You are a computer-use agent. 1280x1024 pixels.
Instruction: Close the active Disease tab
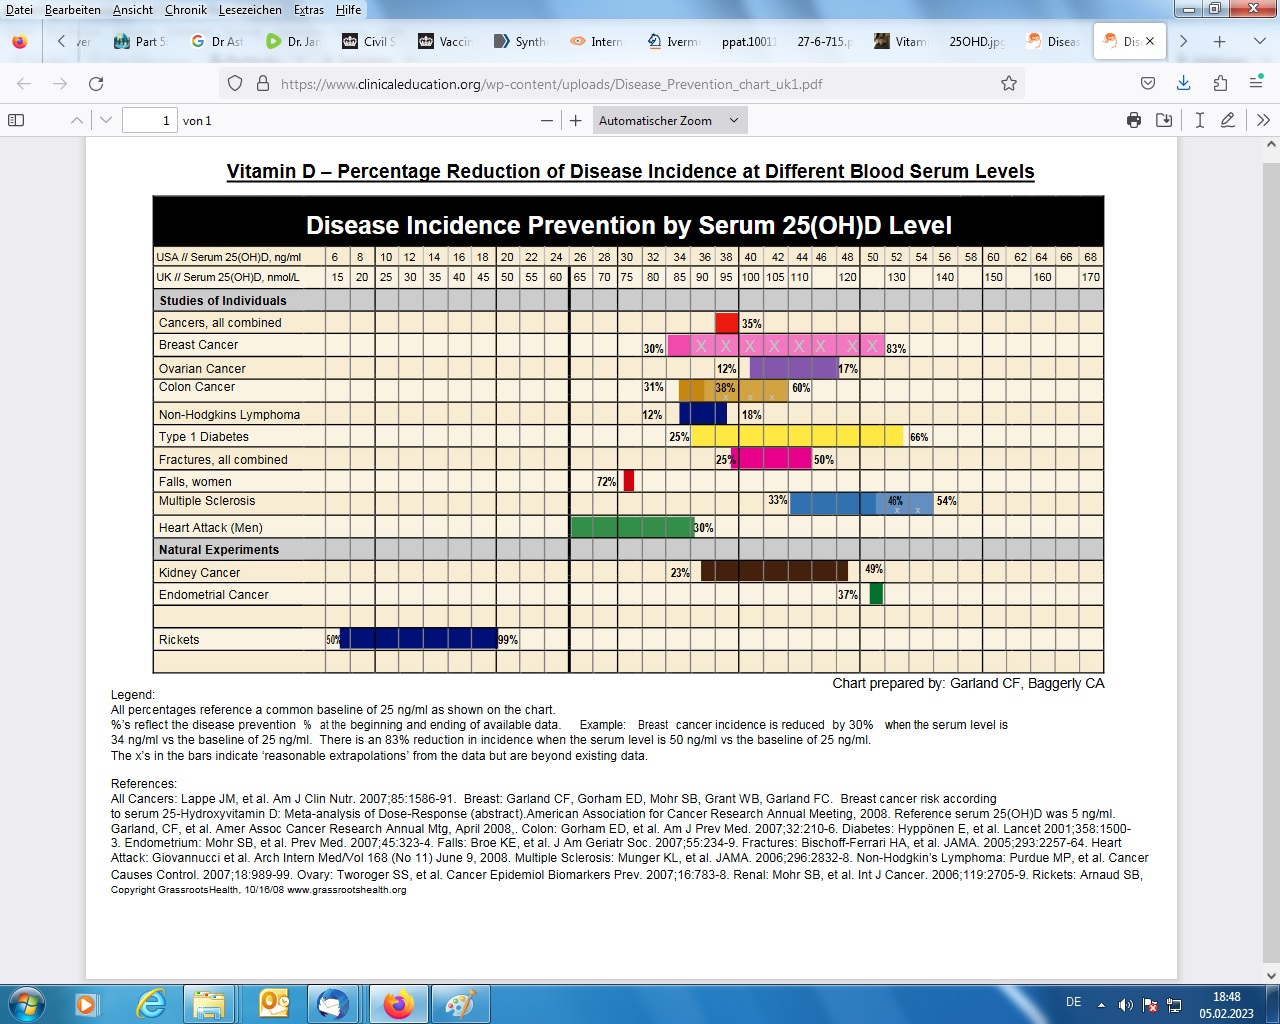pos(1150,42)
